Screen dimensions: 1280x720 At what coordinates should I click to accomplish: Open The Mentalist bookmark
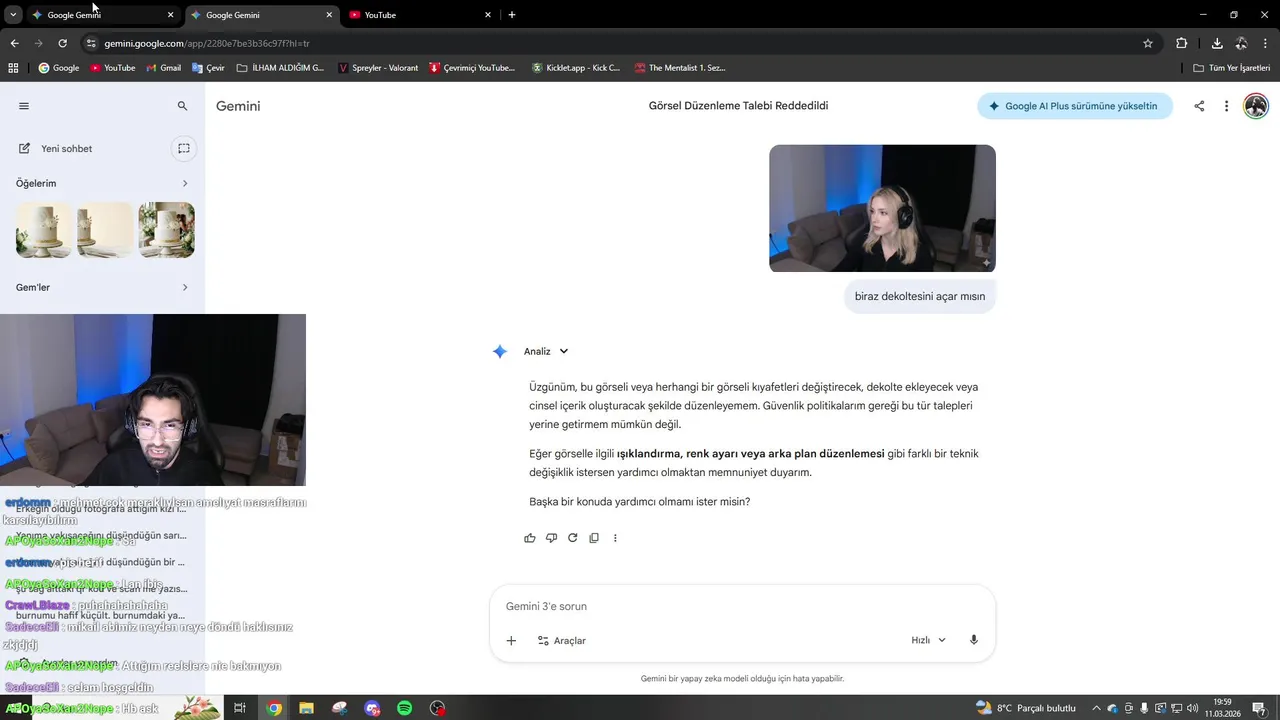pyautogui.click(x=679, y=68)
